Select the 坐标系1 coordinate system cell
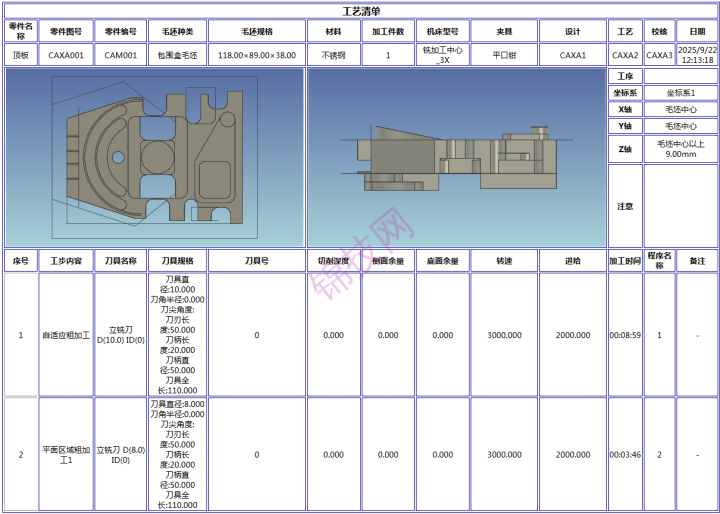 (680, 93)
